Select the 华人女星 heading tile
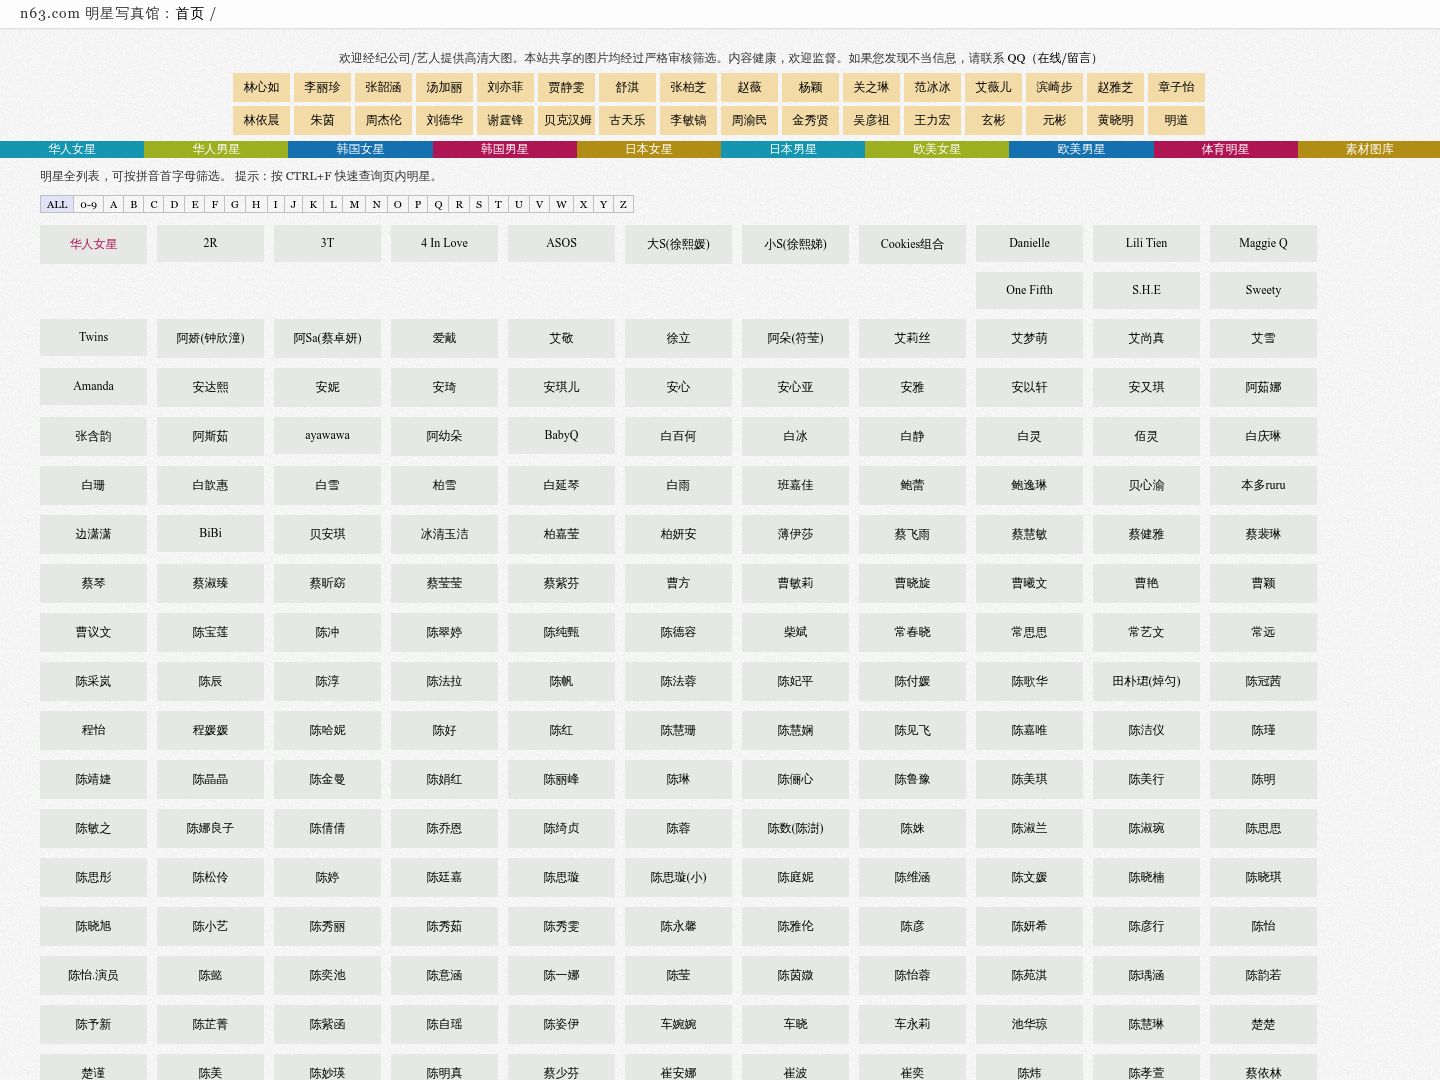The width and height of the screenshot is (1440, 1080). (93, 244)
